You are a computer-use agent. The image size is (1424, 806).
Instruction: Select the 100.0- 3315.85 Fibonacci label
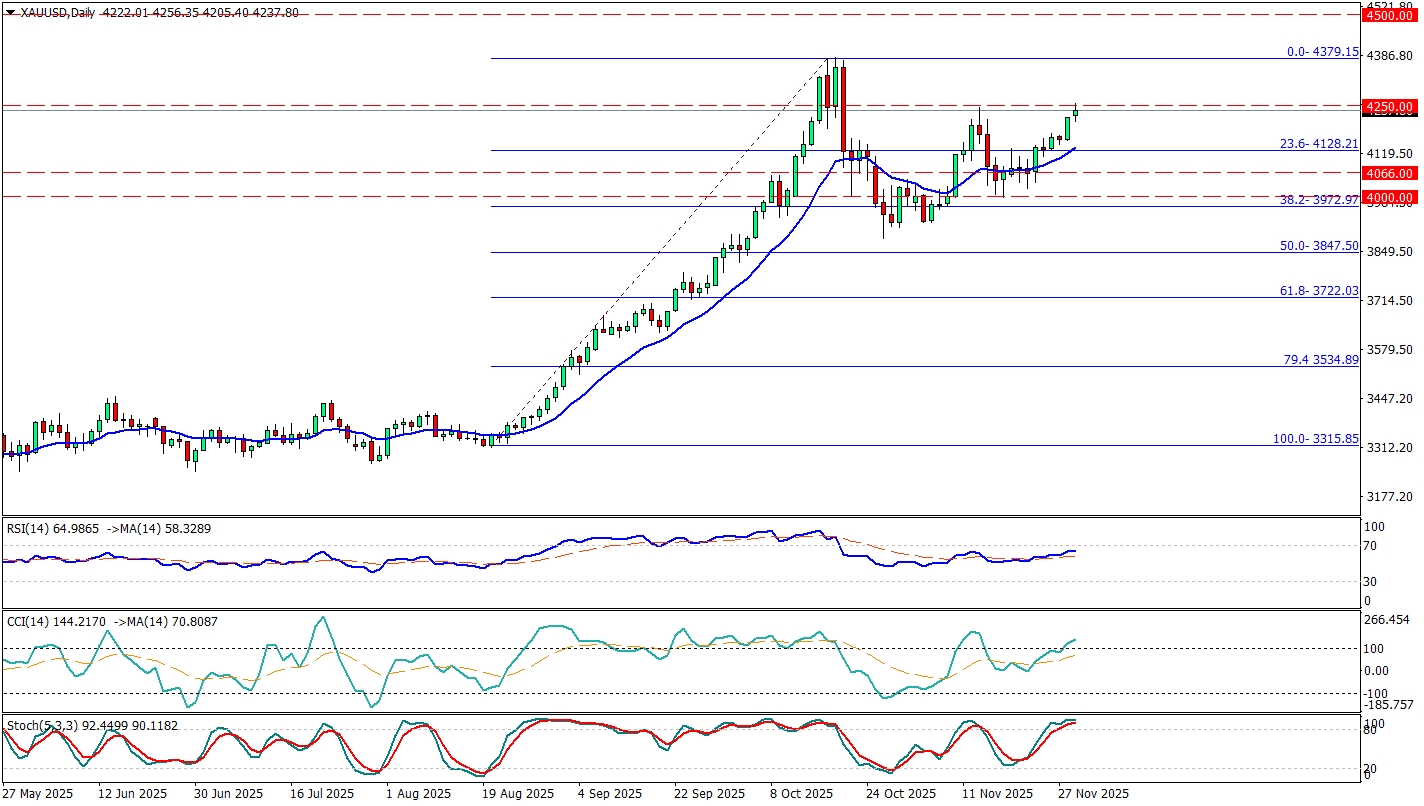coord(1314,439)
